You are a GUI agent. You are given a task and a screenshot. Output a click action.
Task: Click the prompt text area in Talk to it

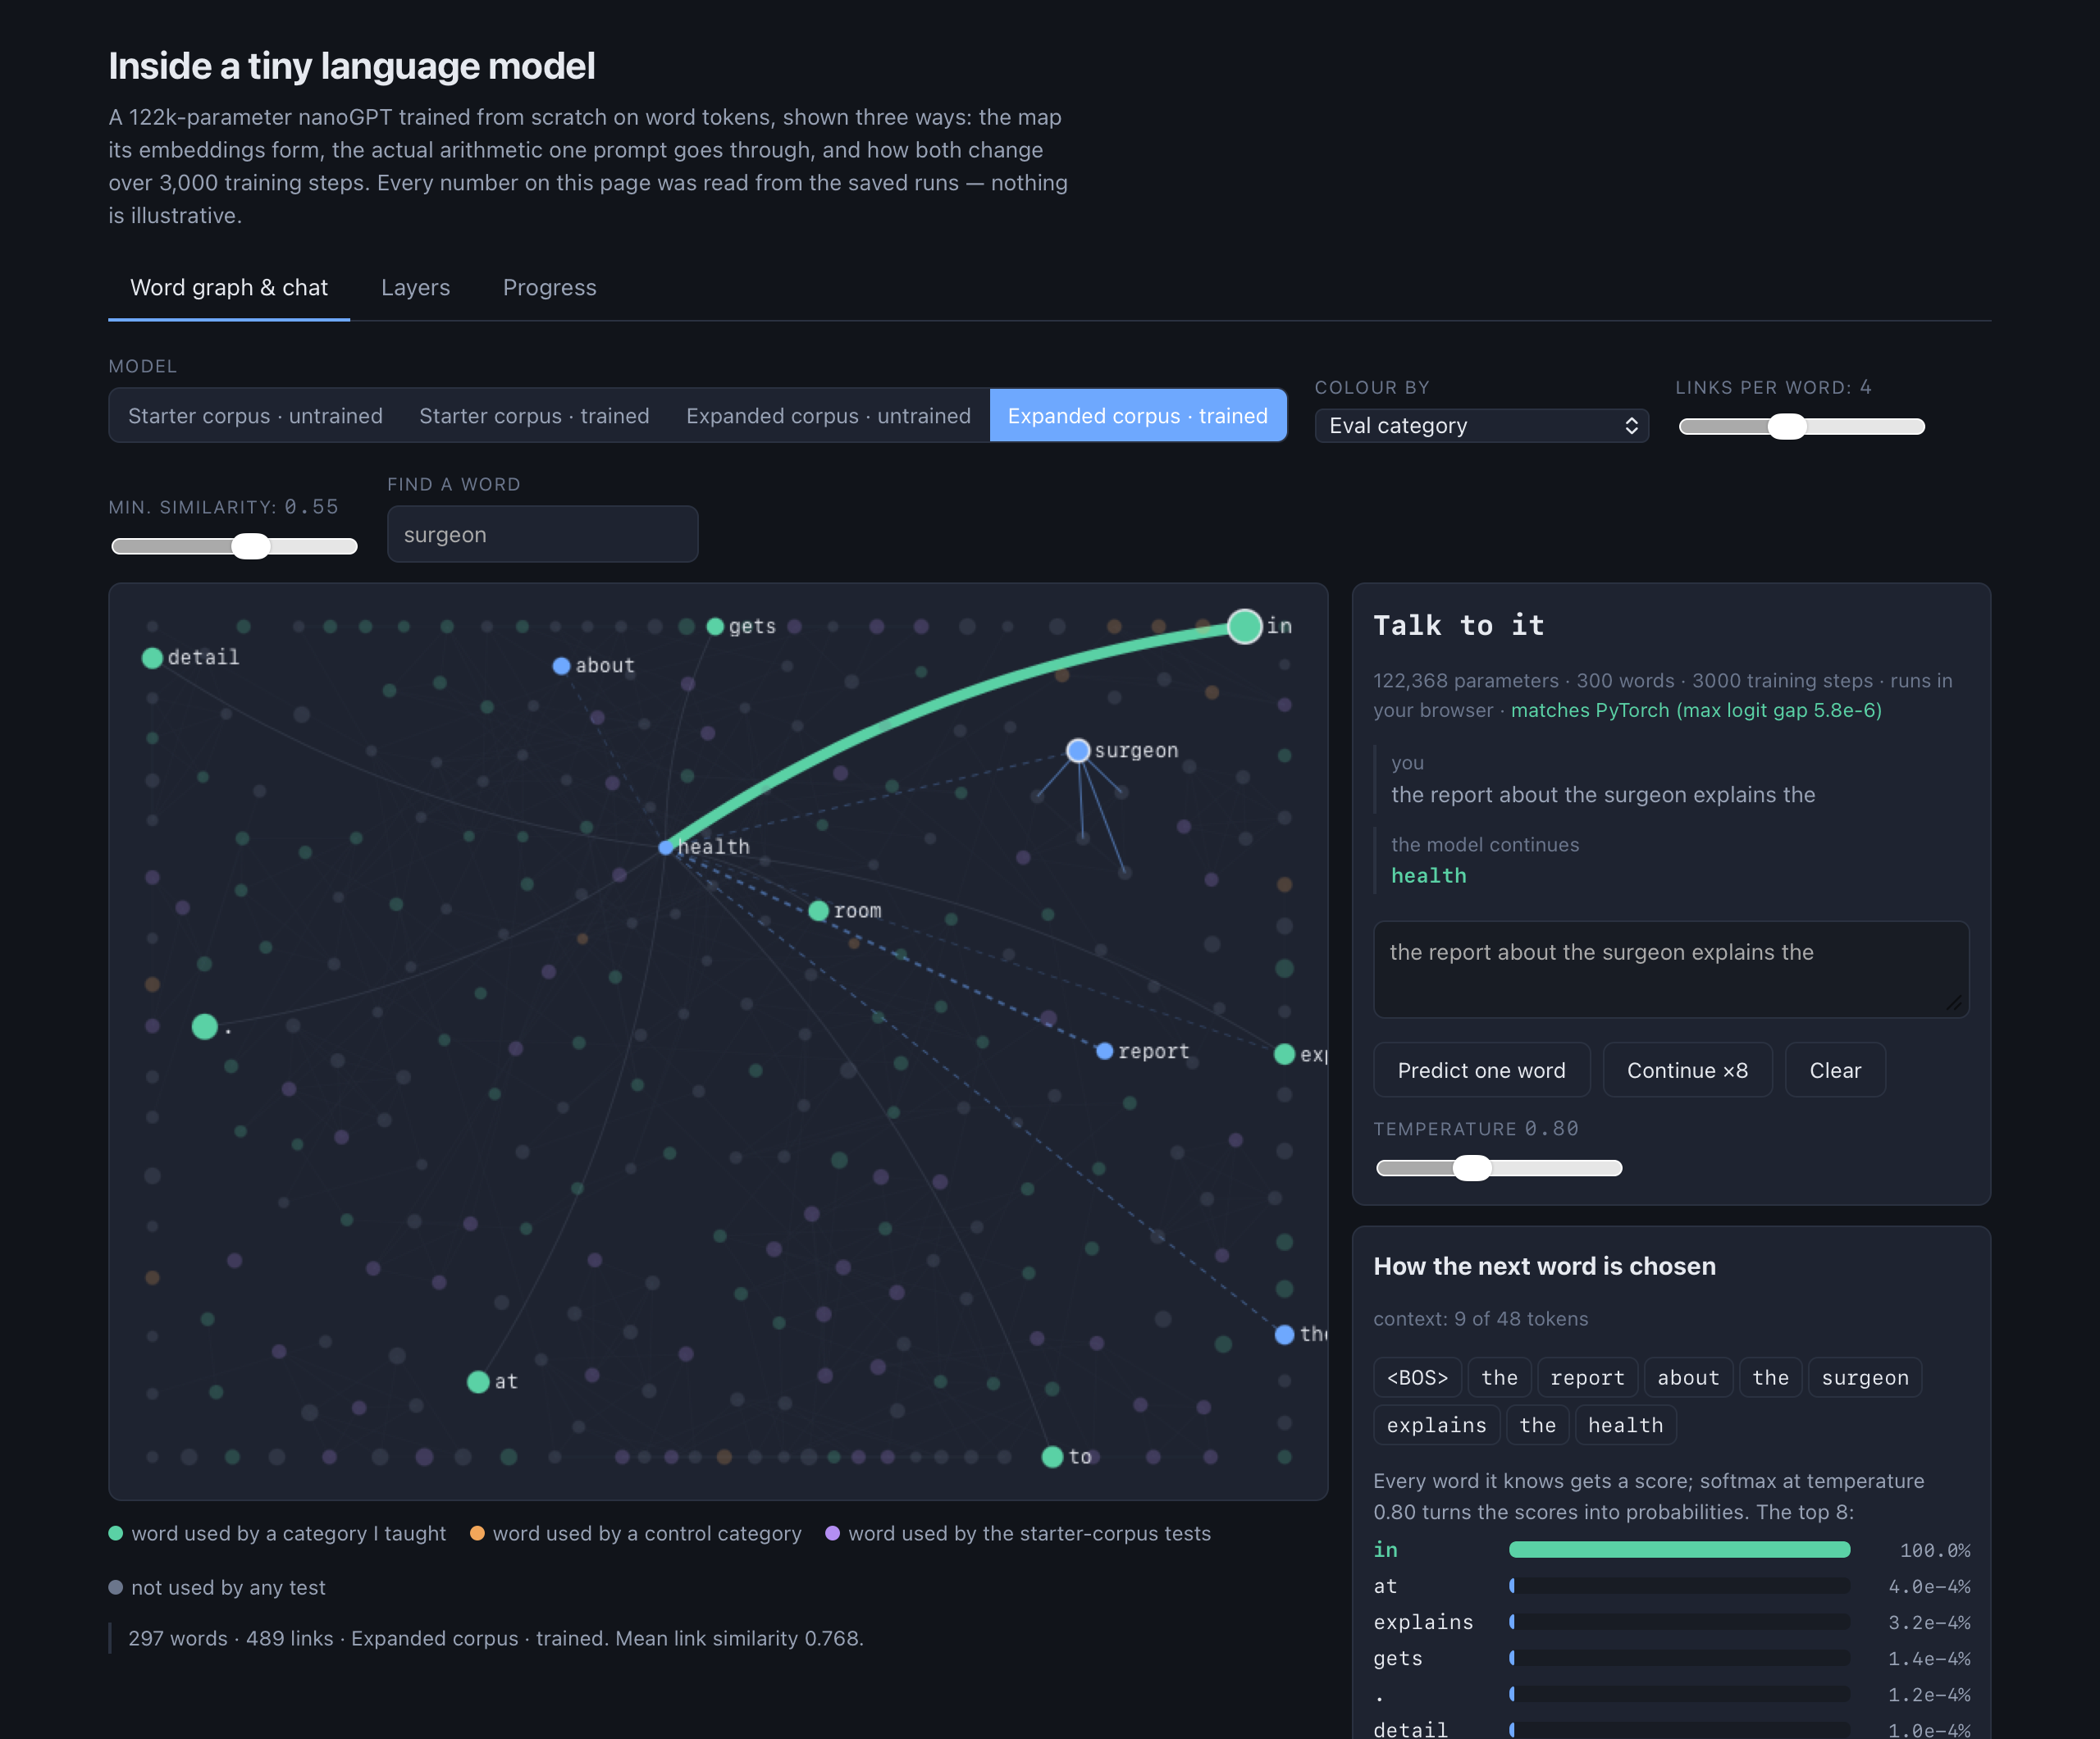pyautogui.click(x=1670, y=969)
